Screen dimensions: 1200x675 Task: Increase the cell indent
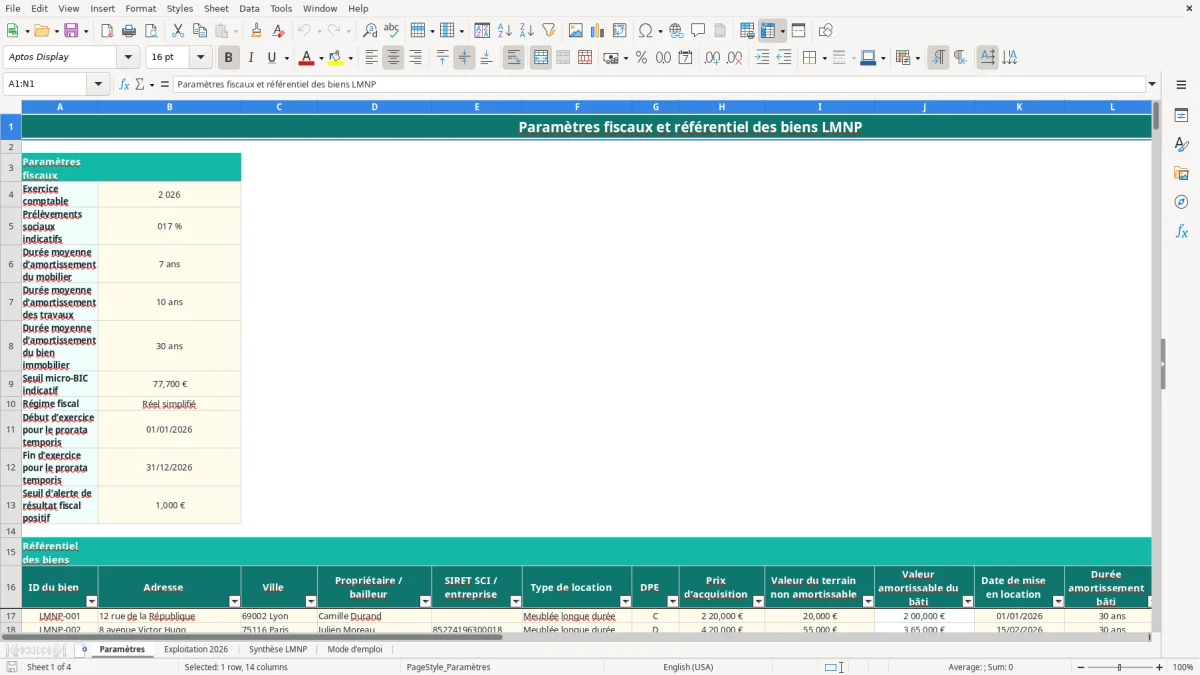tap(762, 58)
